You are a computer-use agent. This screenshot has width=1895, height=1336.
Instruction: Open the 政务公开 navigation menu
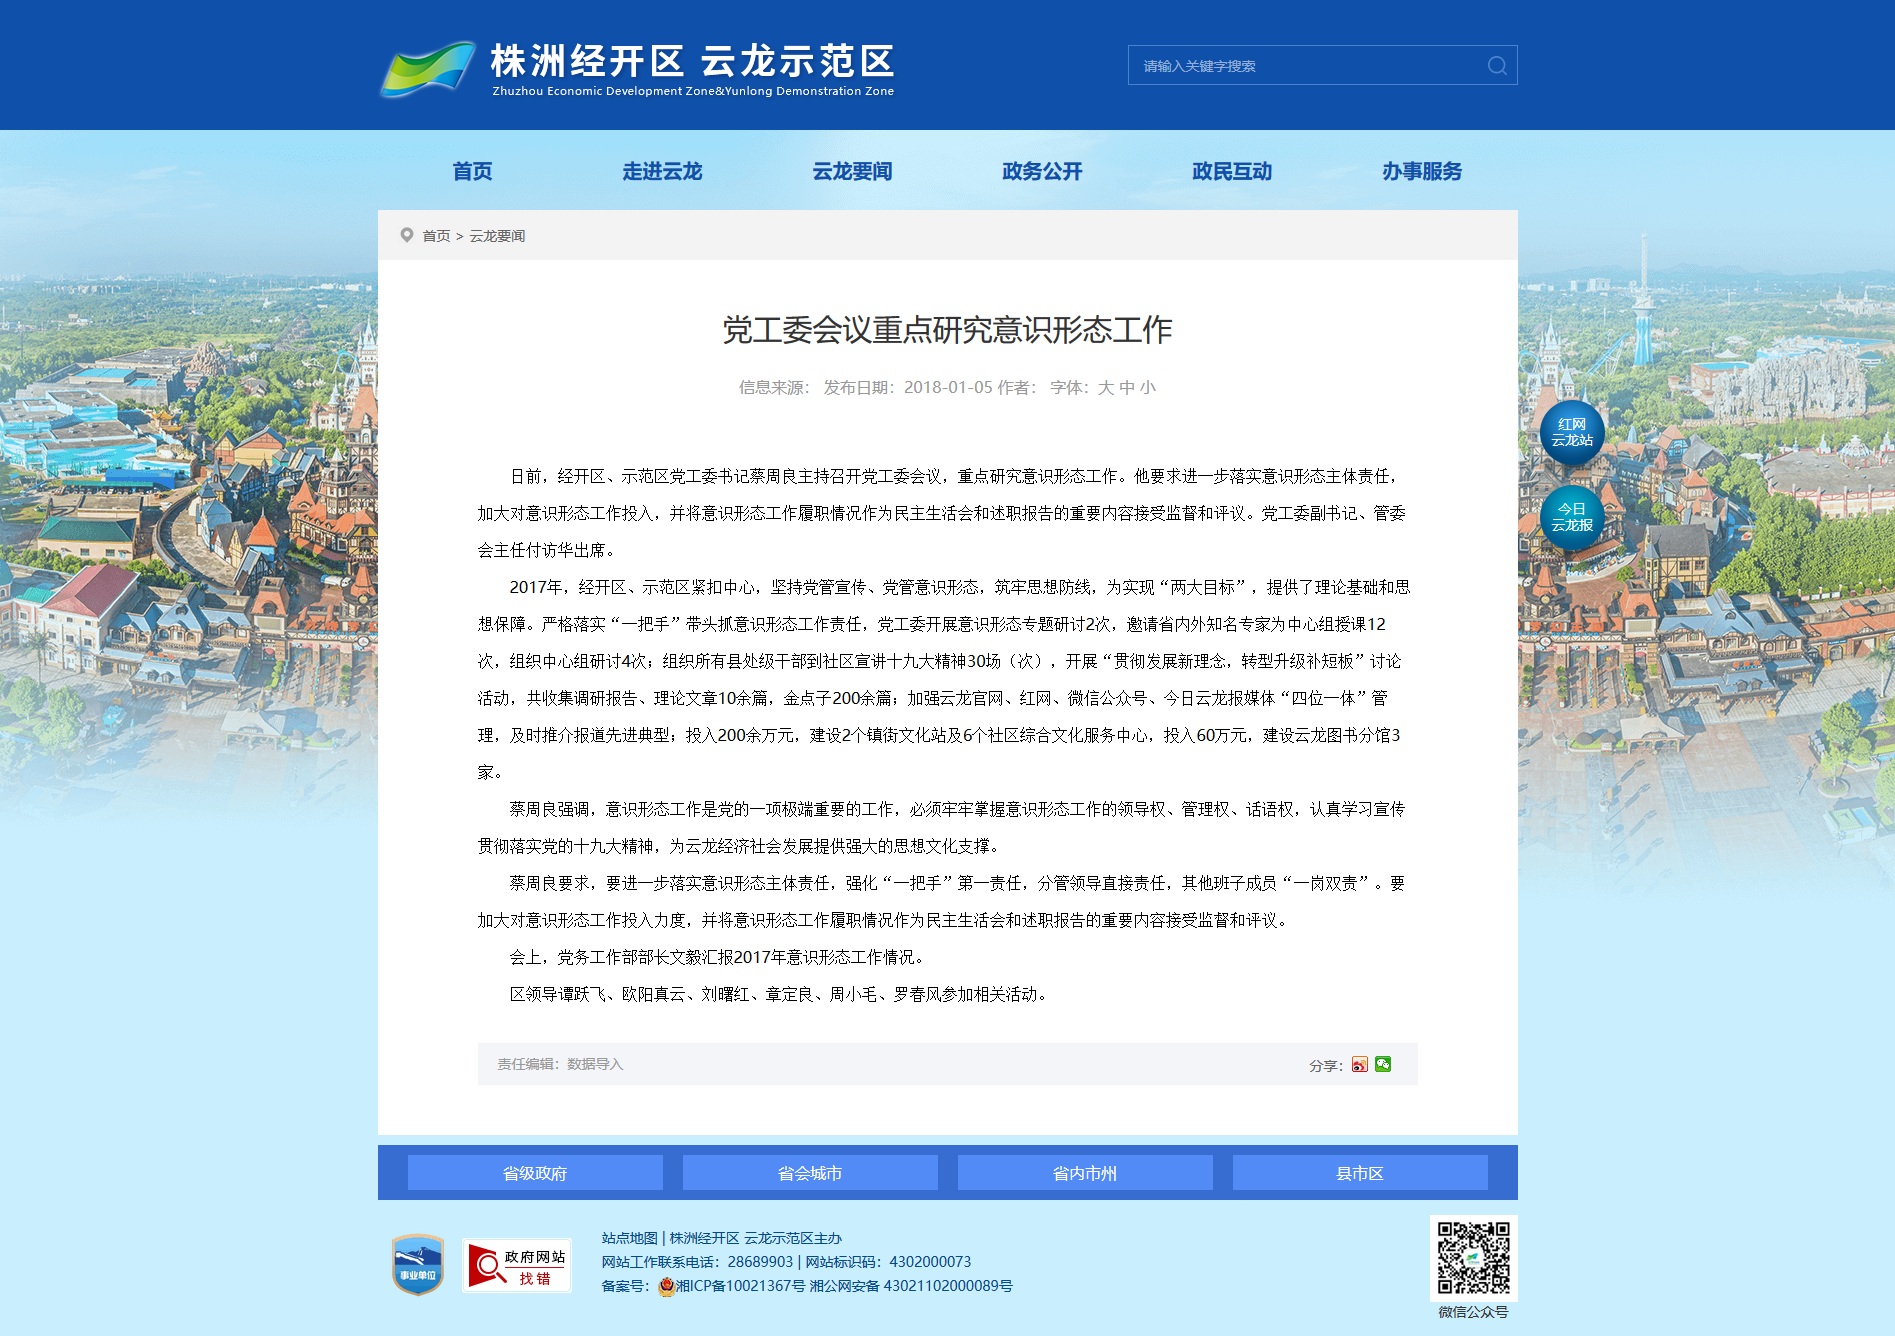pos(1042,172)
